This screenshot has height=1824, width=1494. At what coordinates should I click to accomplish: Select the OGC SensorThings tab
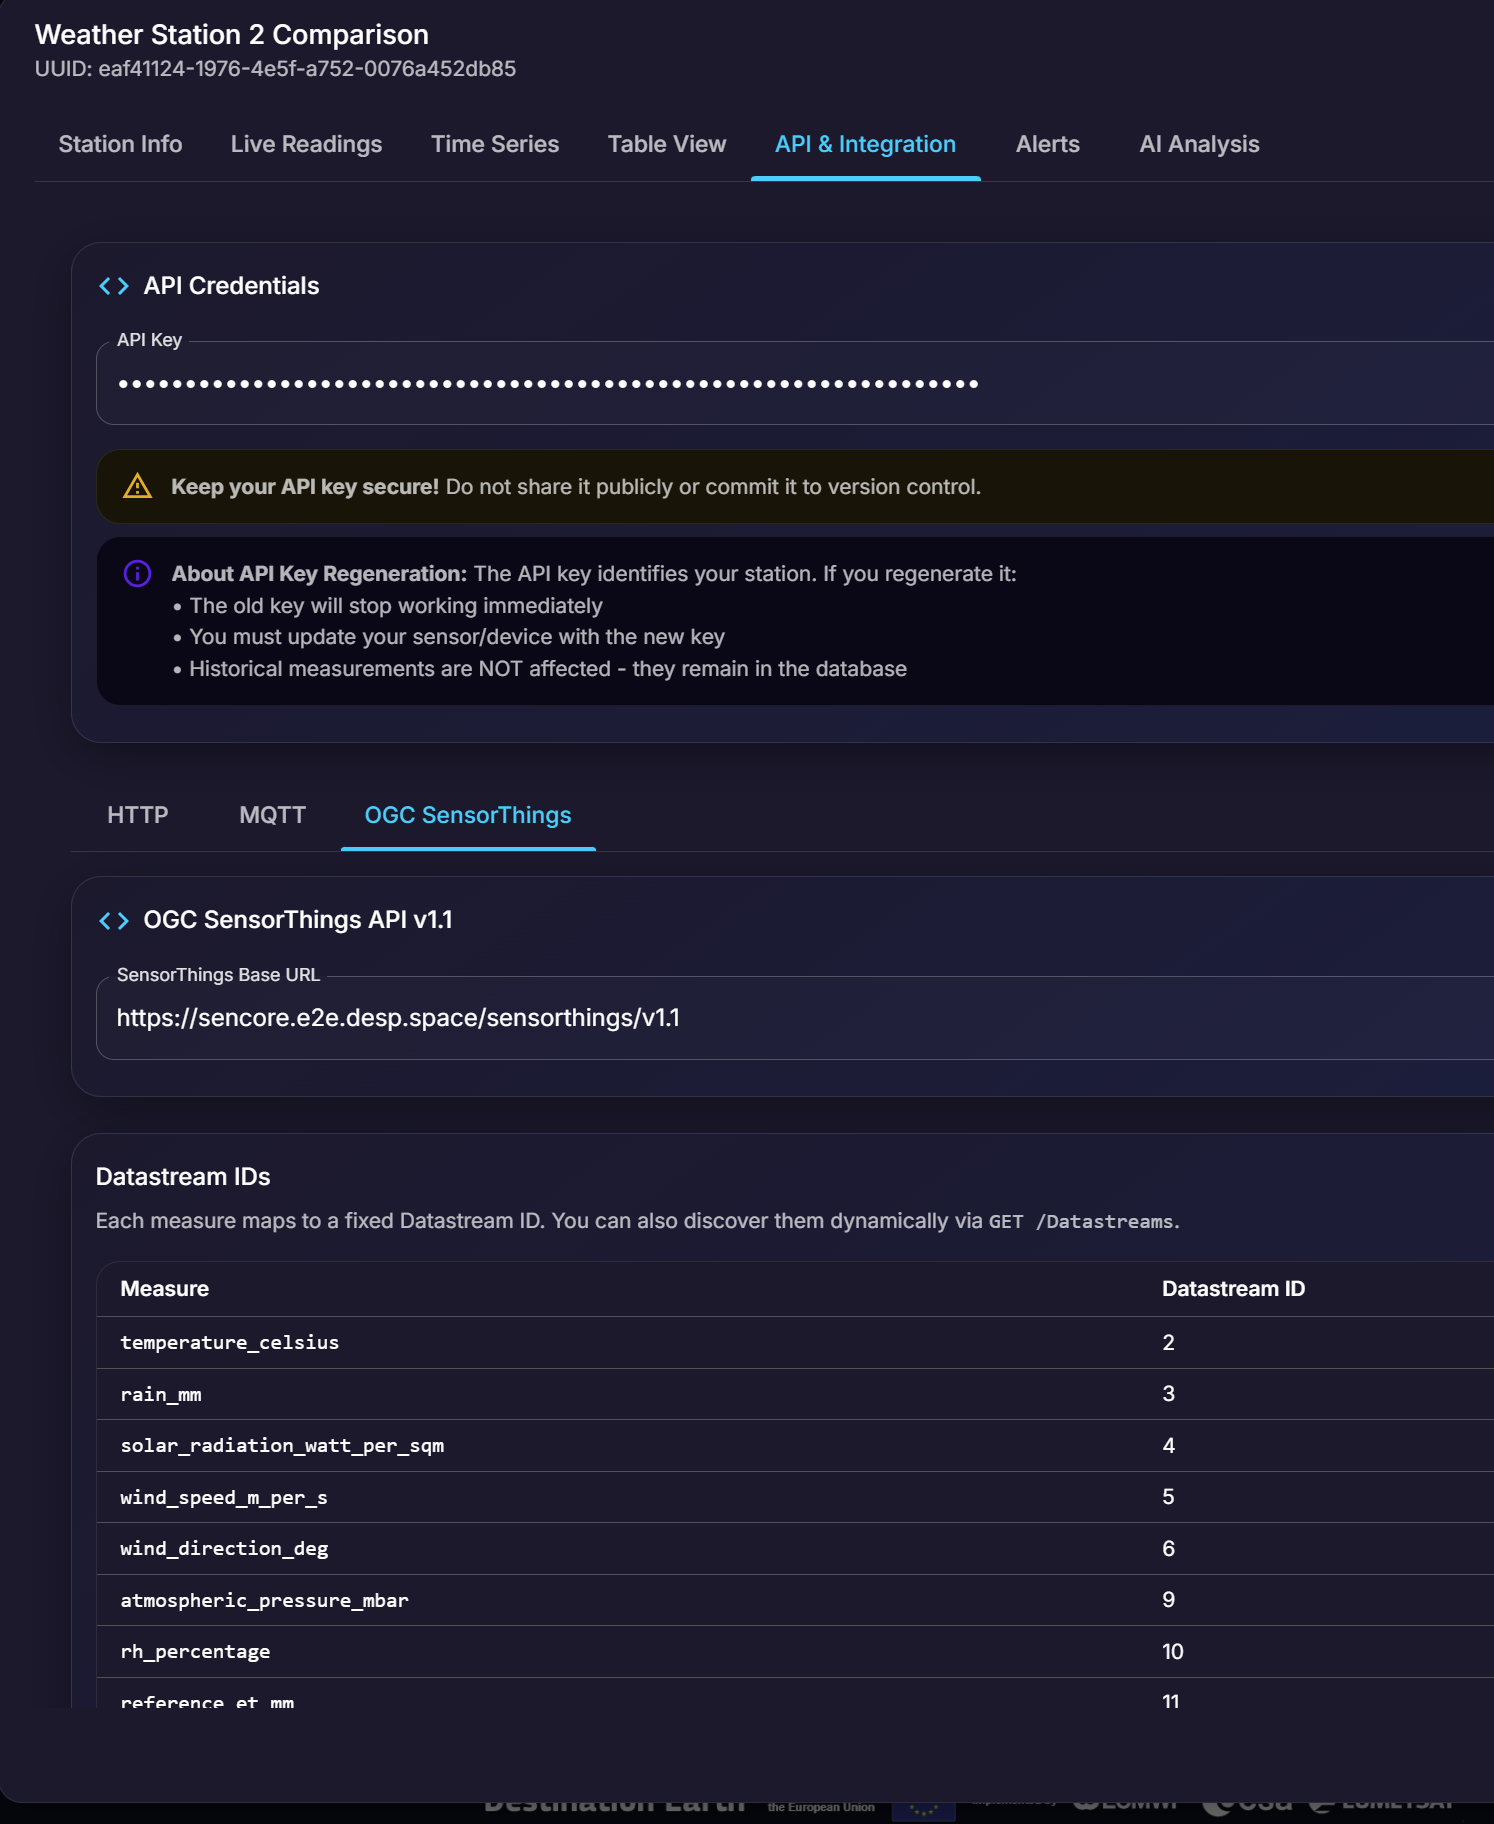point(468,815)
